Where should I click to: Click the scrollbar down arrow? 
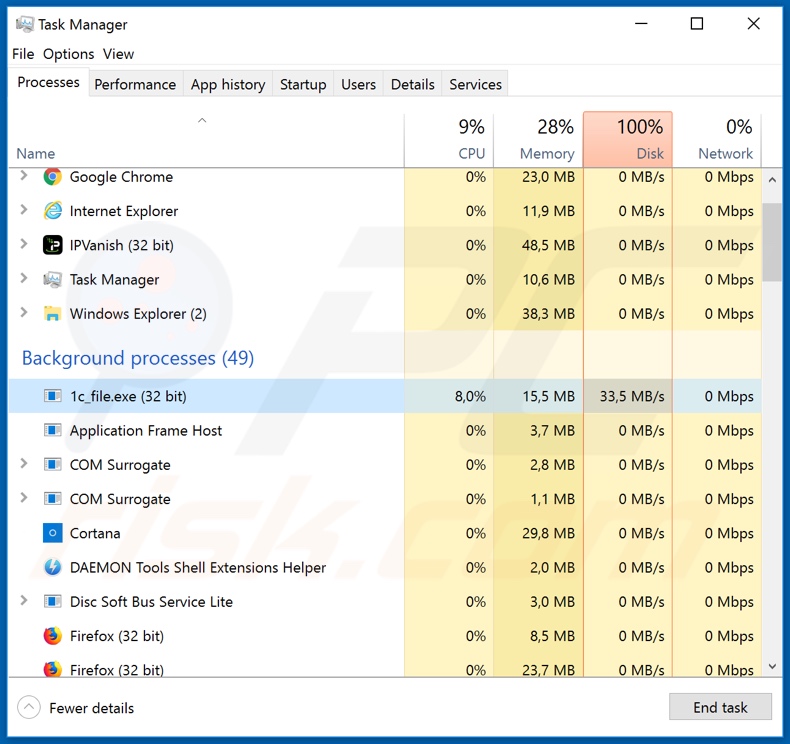(x=772, y=667)
